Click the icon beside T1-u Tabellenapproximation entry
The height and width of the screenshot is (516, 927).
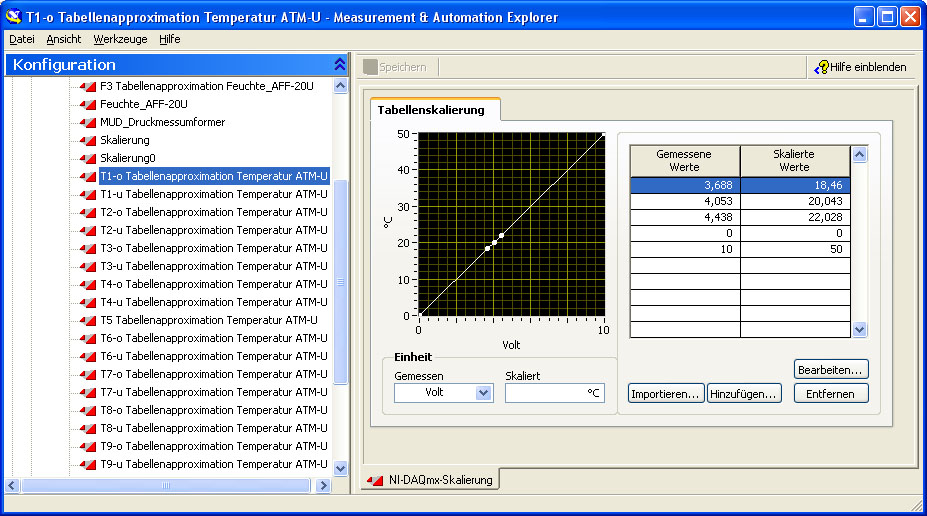point(87,195)
